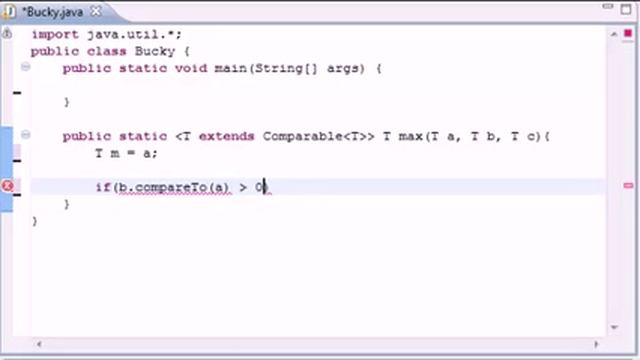
Task: Click the import folding icon on first line
Action: point(7,34)
